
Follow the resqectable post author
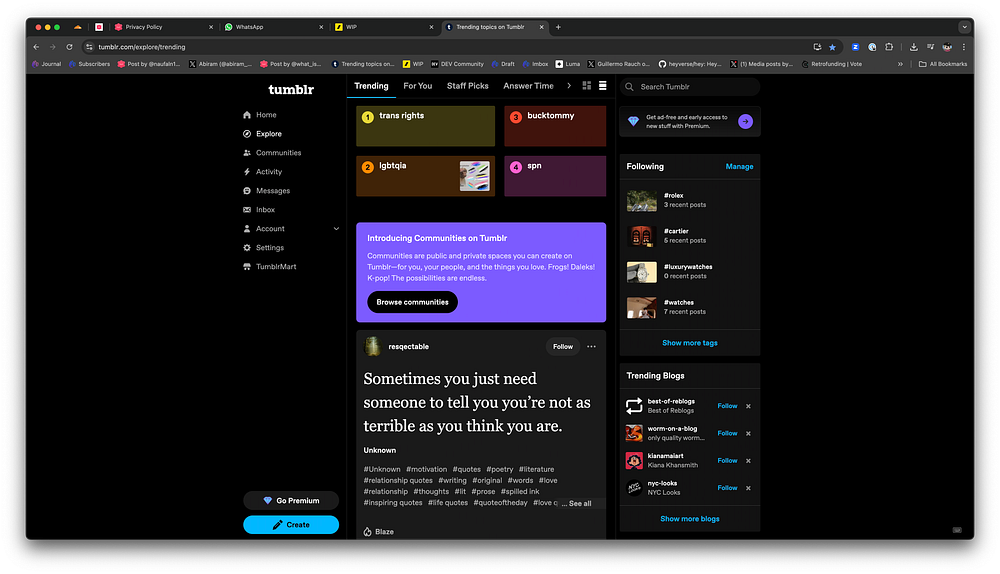(562, 347)
